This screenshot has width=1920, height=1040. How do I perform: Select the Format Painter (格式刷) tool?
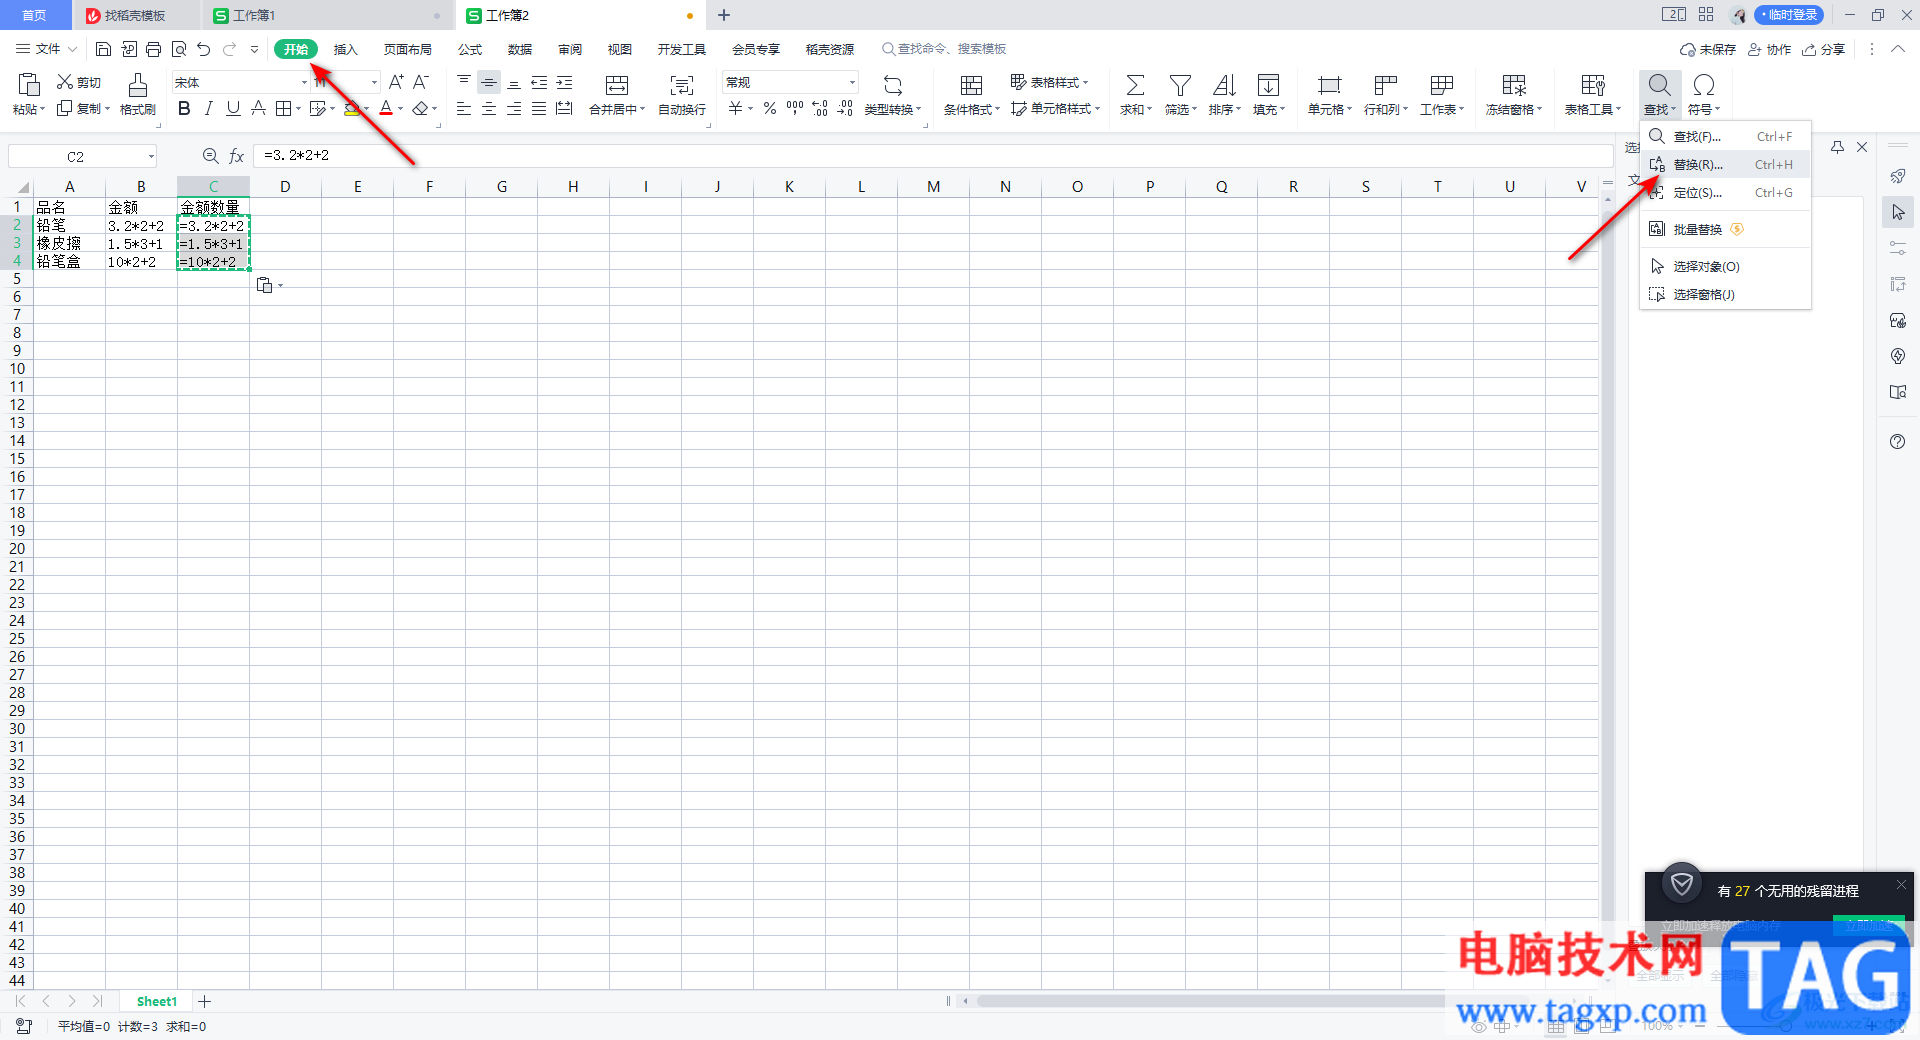[x=138, y=94]
